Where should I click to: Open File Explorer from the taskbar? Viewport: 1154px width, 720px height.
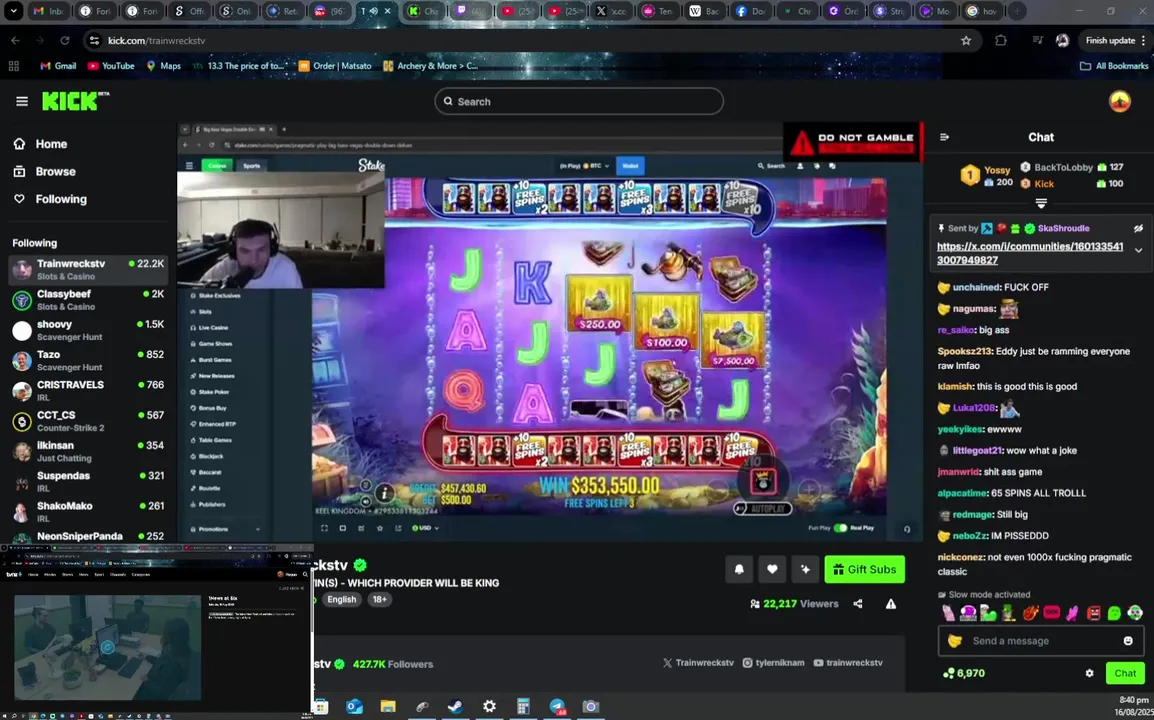[x=388, y=707]
